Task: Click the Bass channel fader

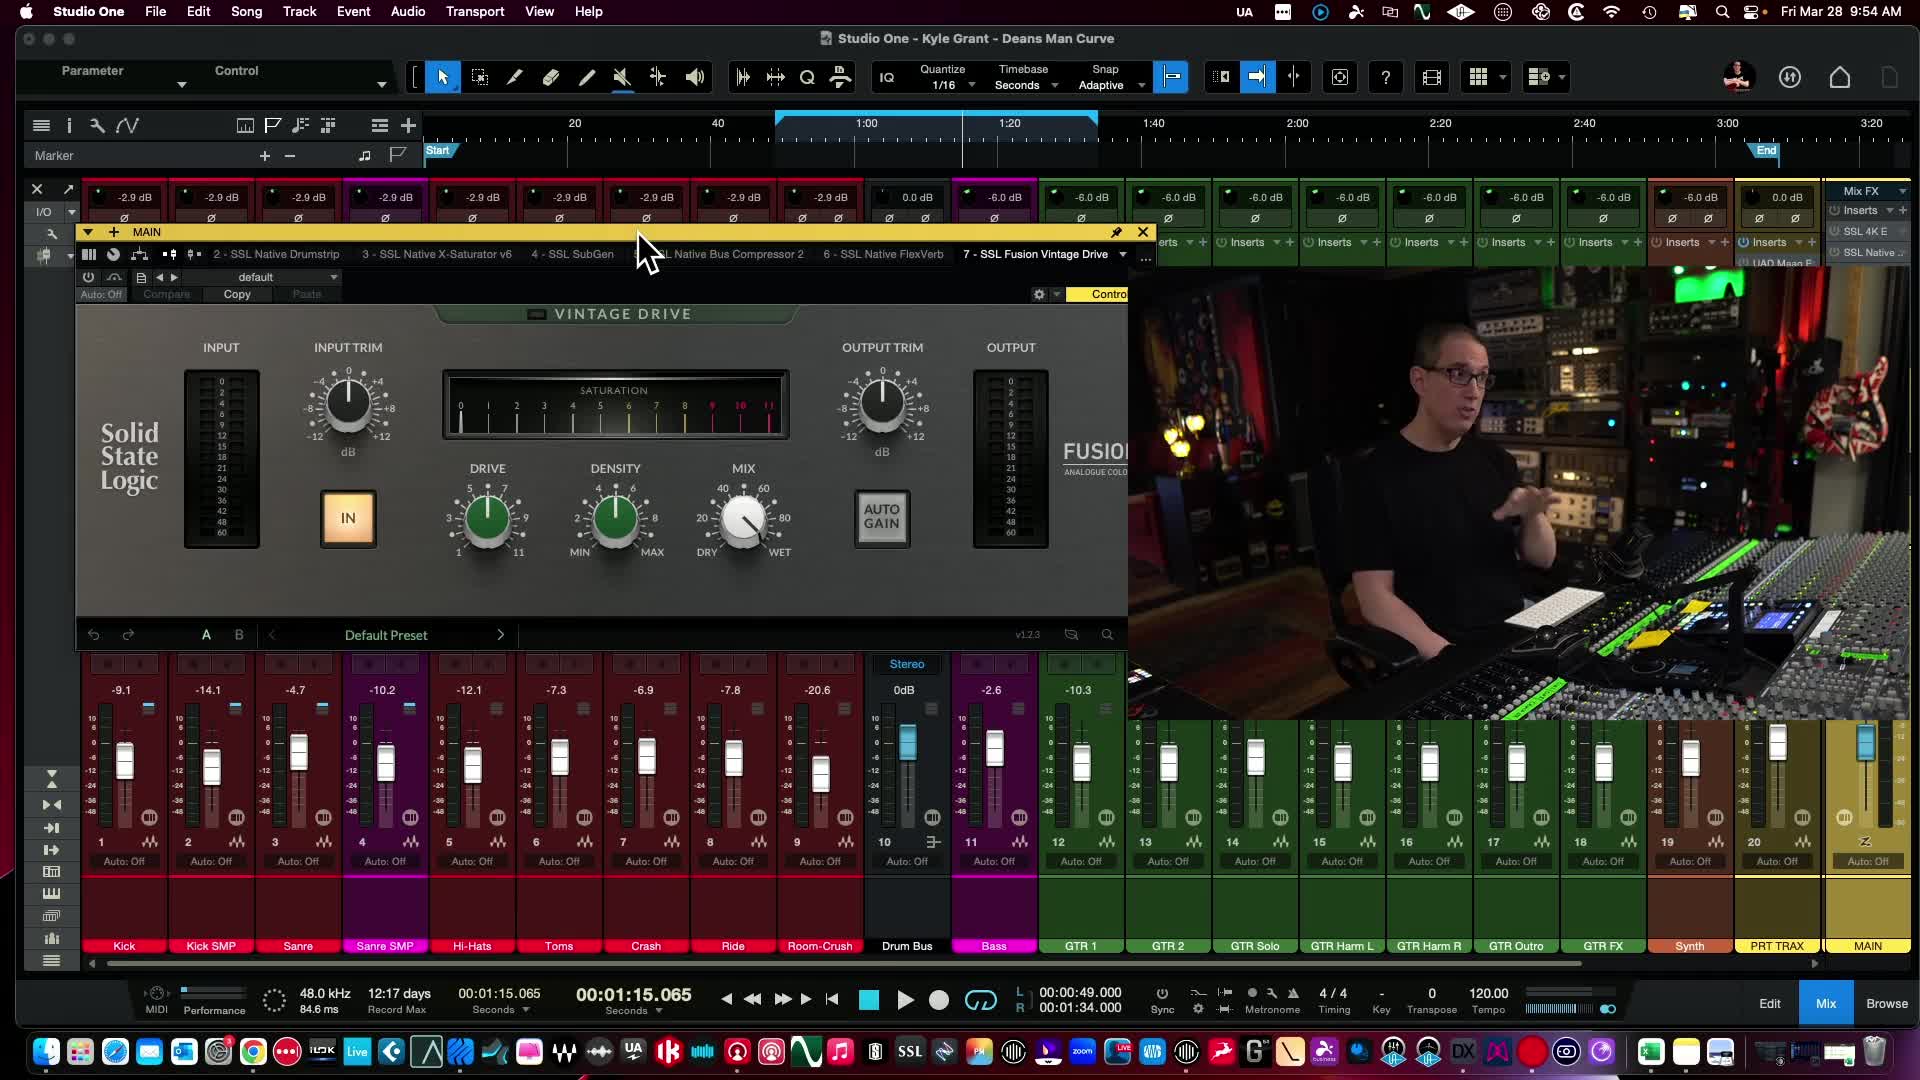Action: (x=995, y=748)
